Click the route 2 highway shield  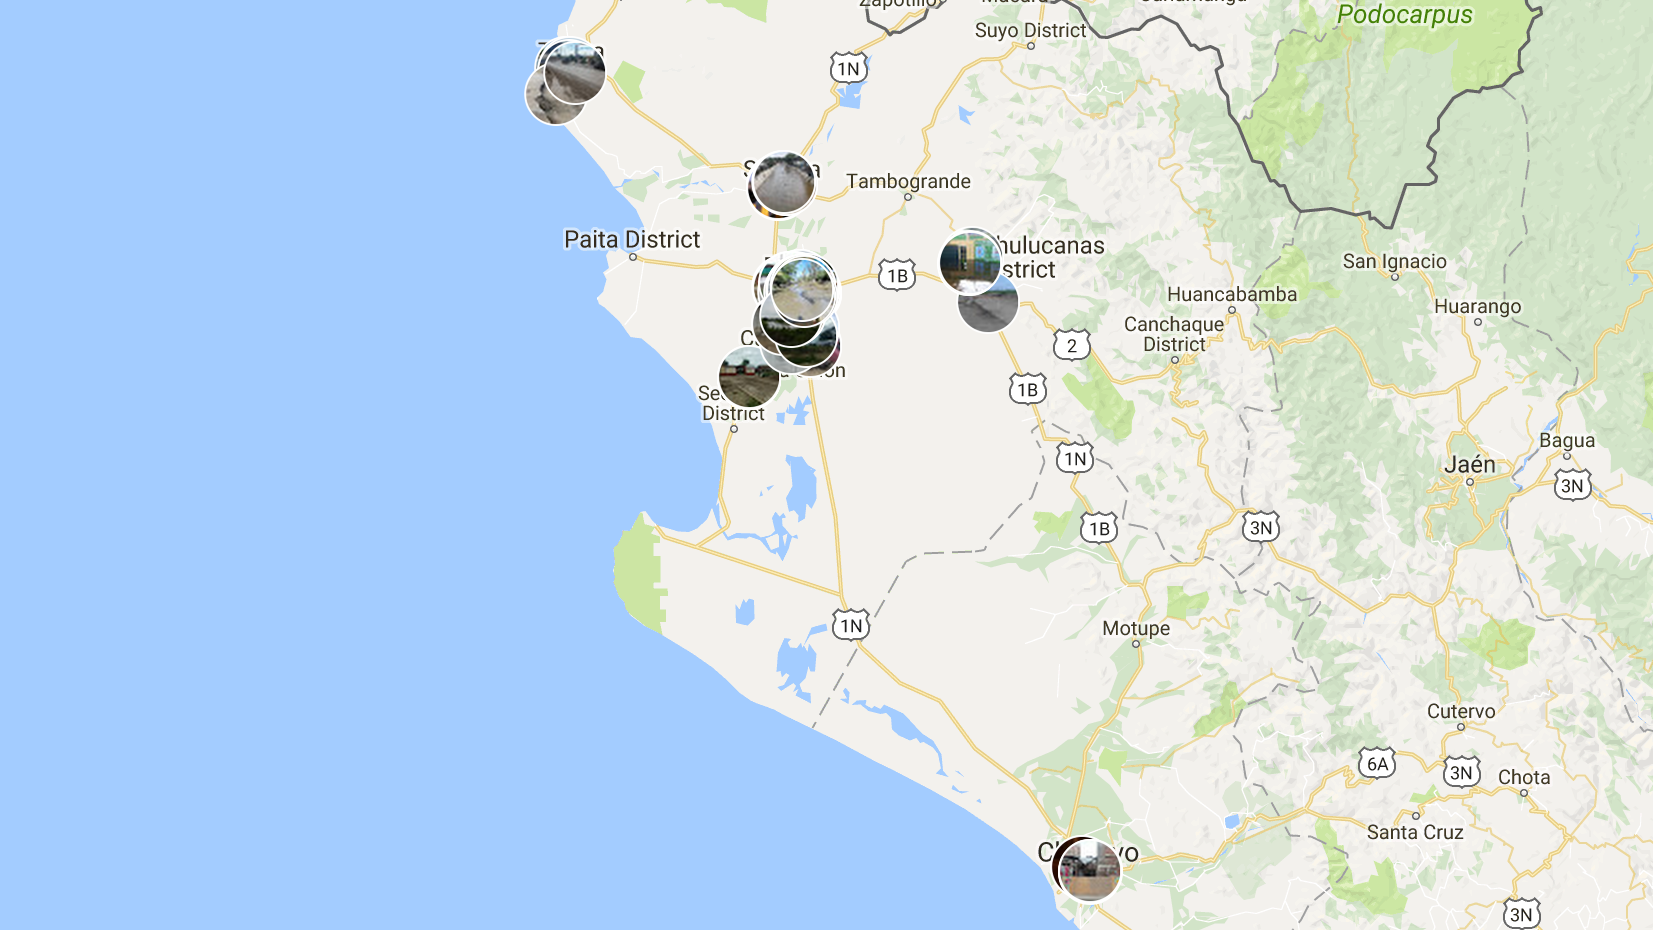pos(1071,345)
